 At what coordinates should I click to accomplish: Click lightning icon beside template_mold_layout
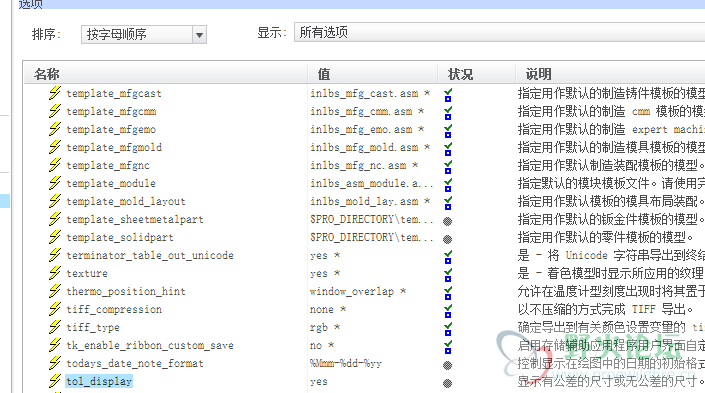pos(55,201)
